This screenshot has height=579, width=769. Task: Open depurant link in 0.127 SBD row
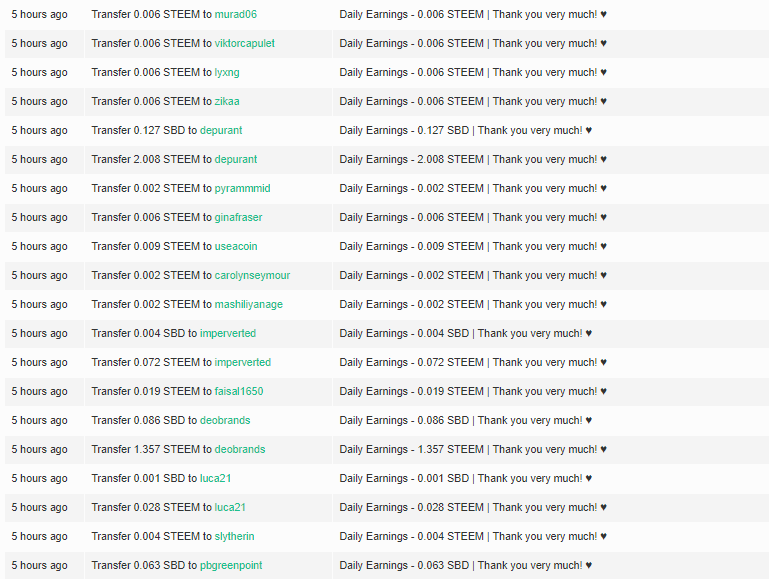pos(221,130)
